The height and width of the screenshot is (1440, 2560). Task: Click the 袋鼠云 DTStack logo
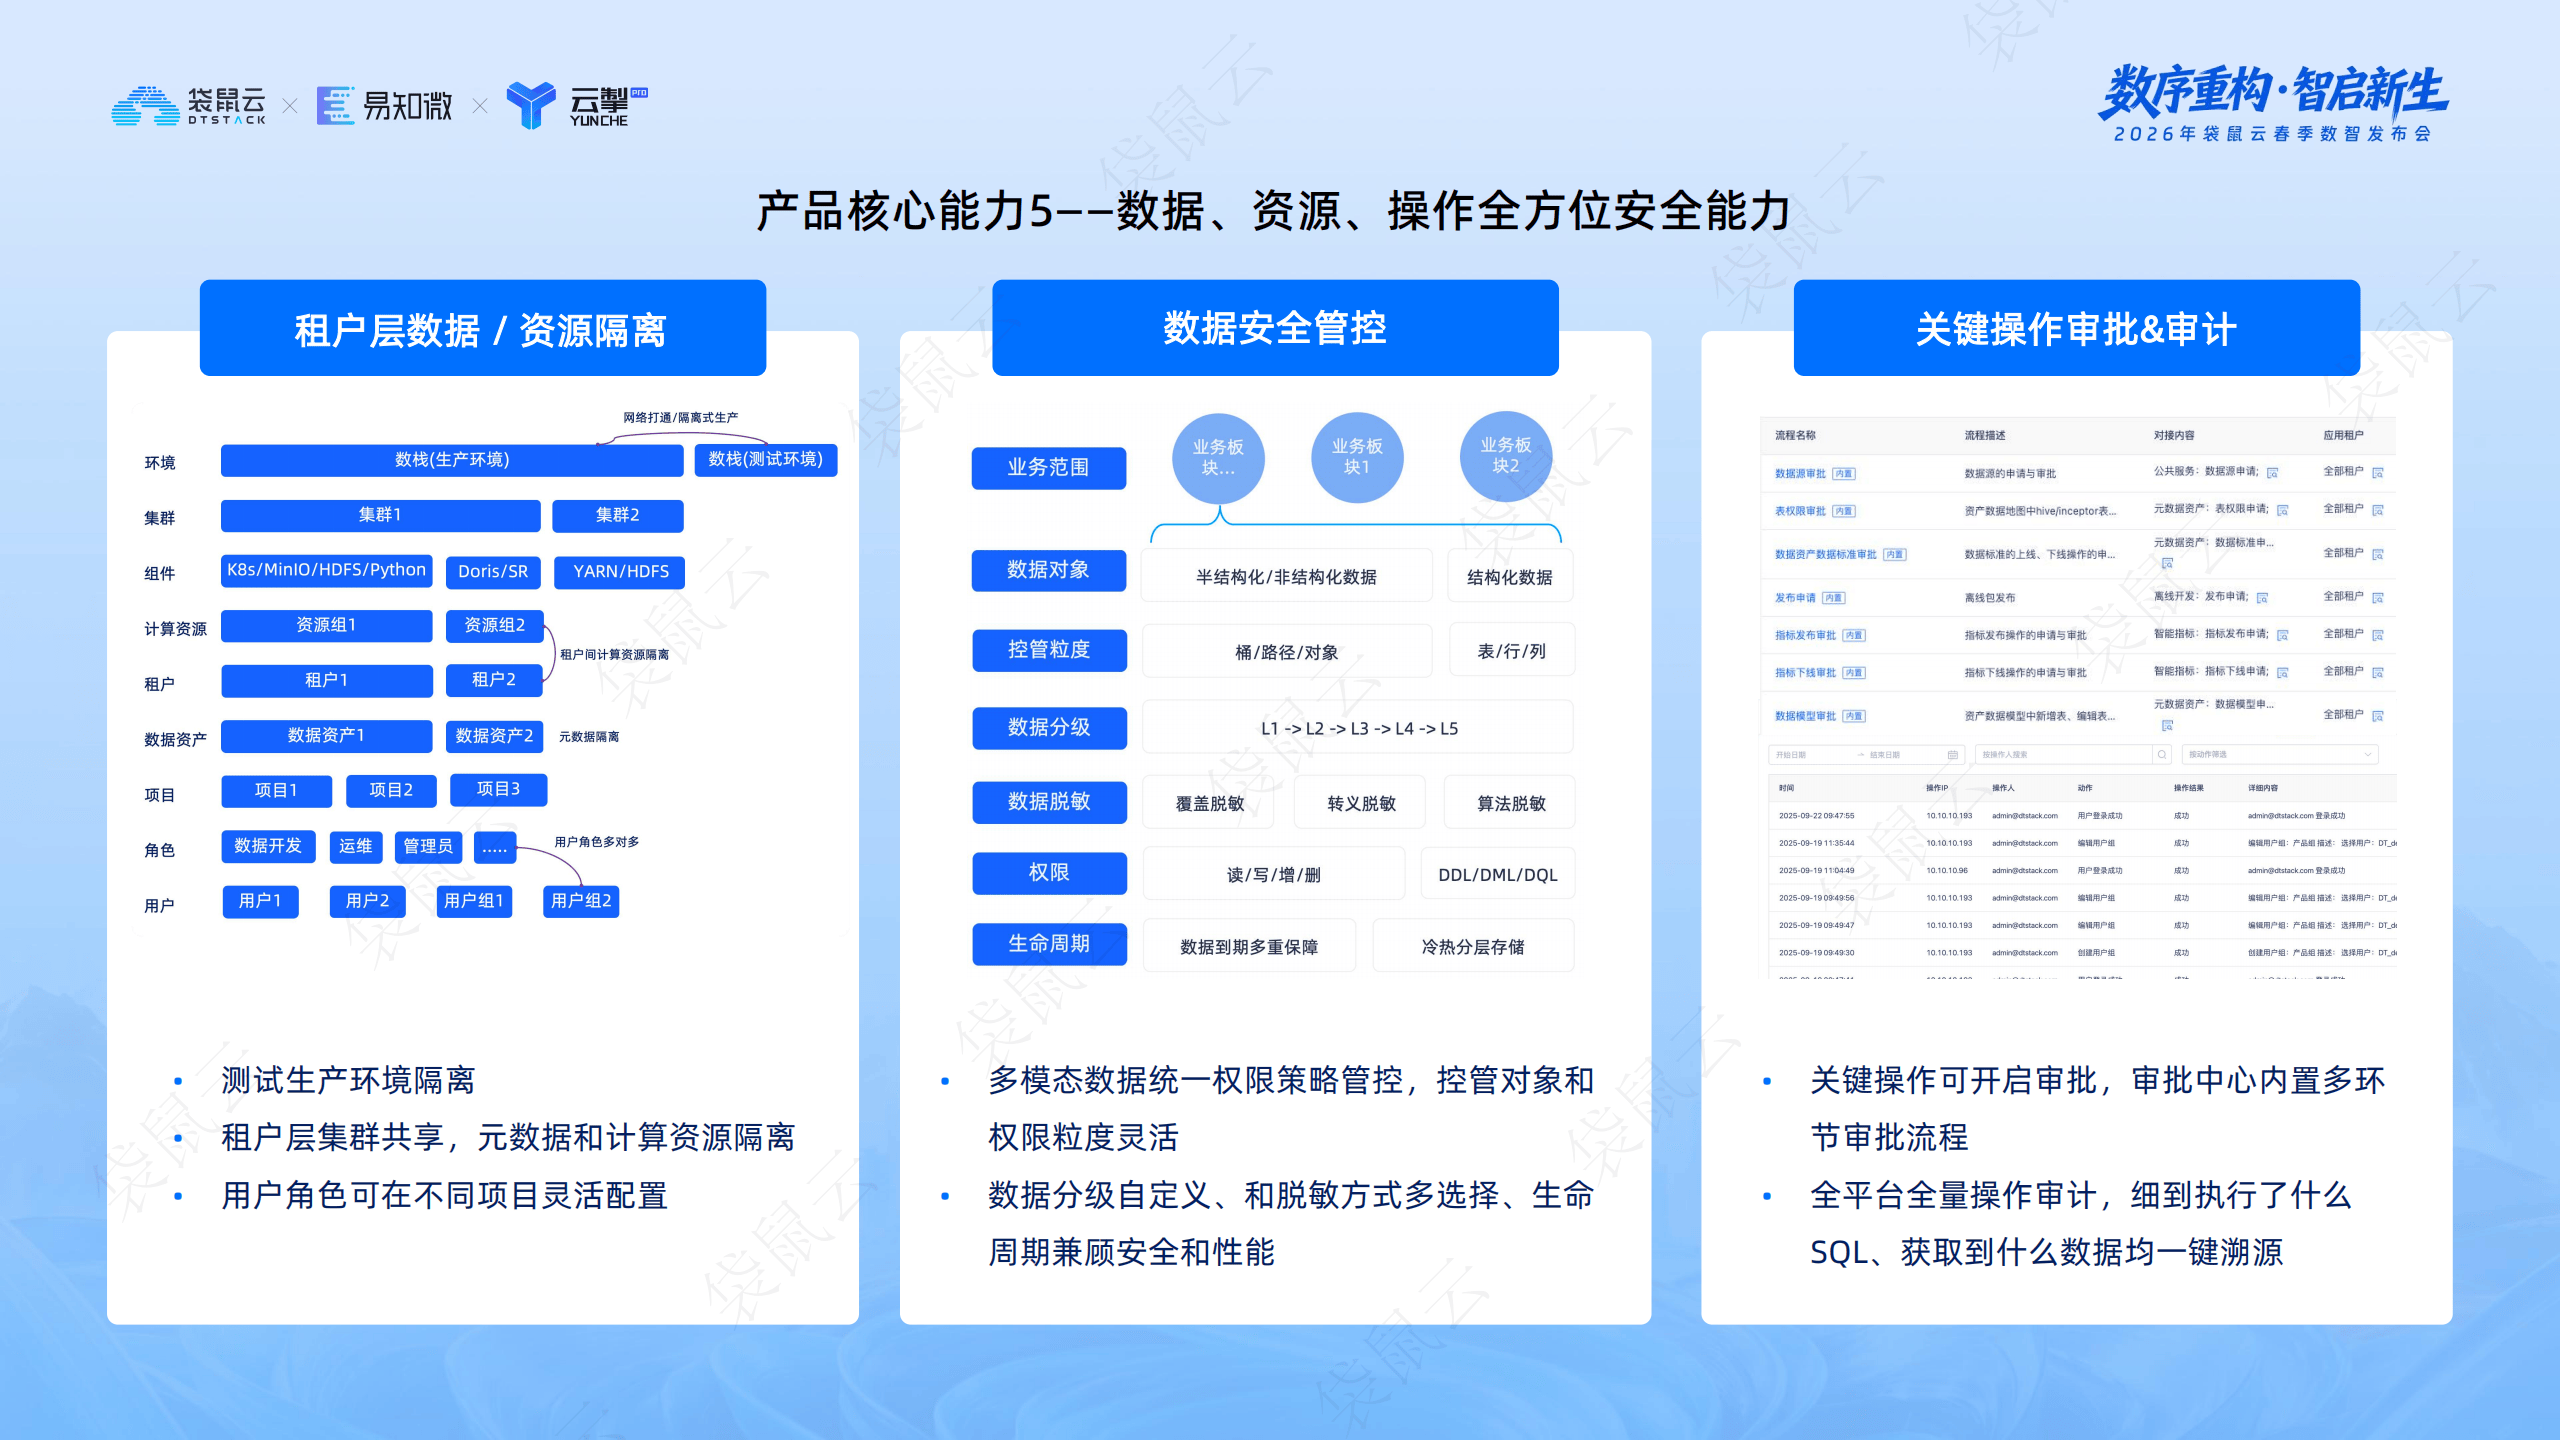coord(189,106)
